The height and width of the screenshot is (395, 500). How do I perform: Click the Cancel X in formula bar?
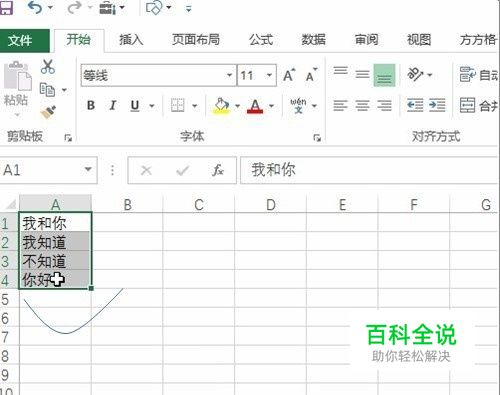146,170
